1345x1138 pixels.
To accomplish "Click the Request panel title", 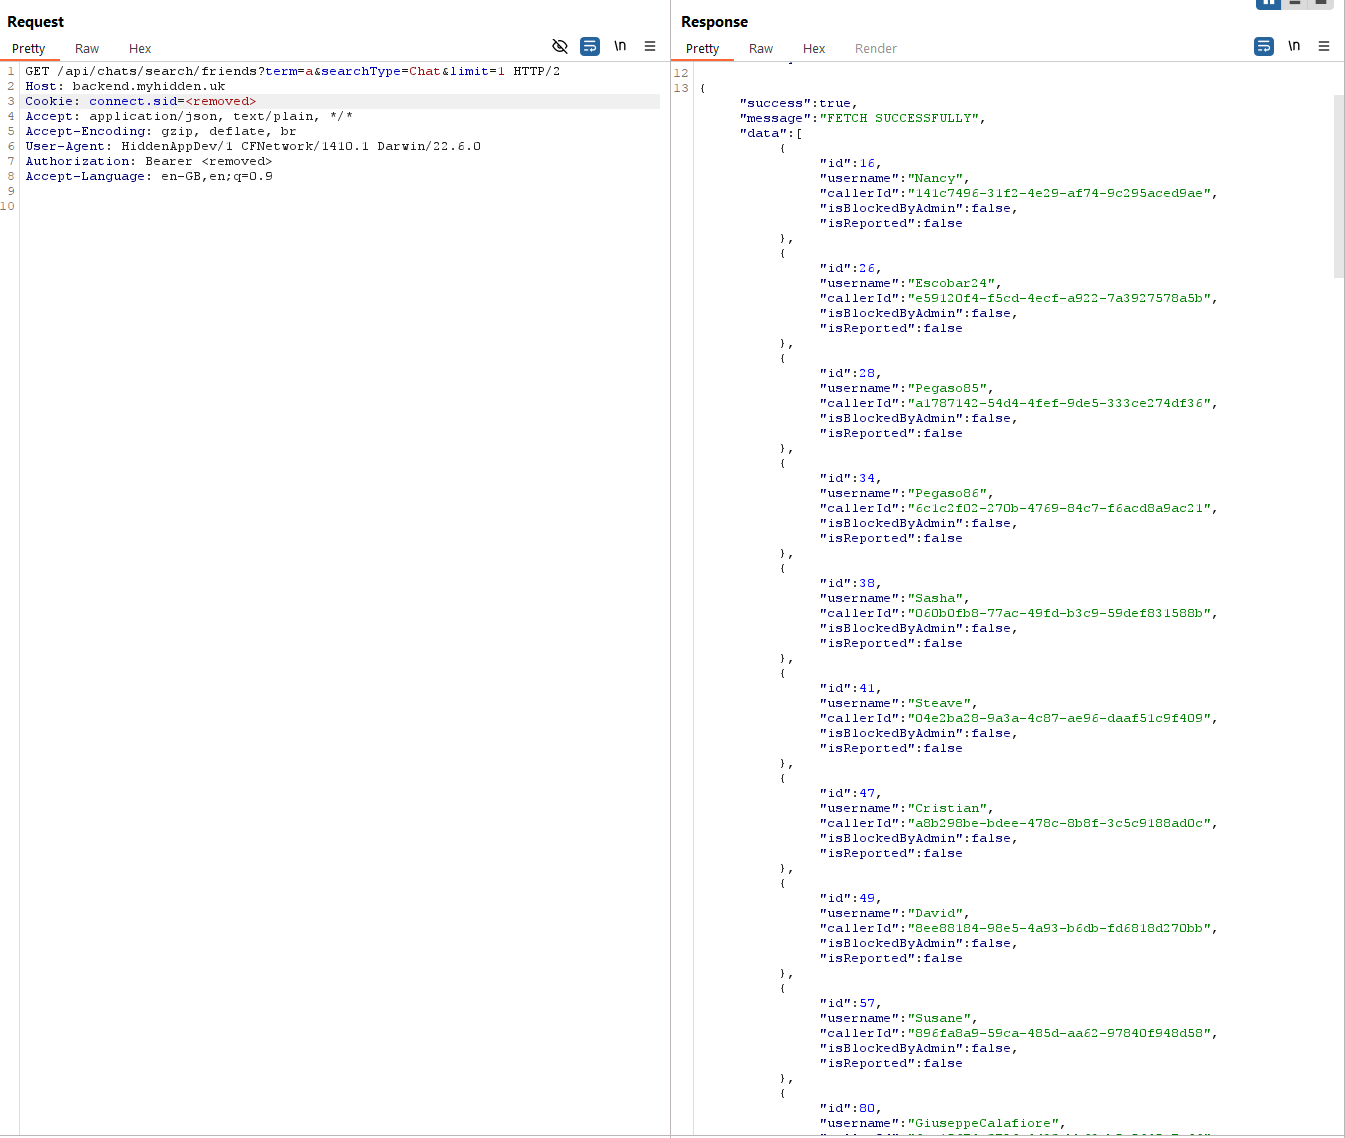I will [36, 22].
